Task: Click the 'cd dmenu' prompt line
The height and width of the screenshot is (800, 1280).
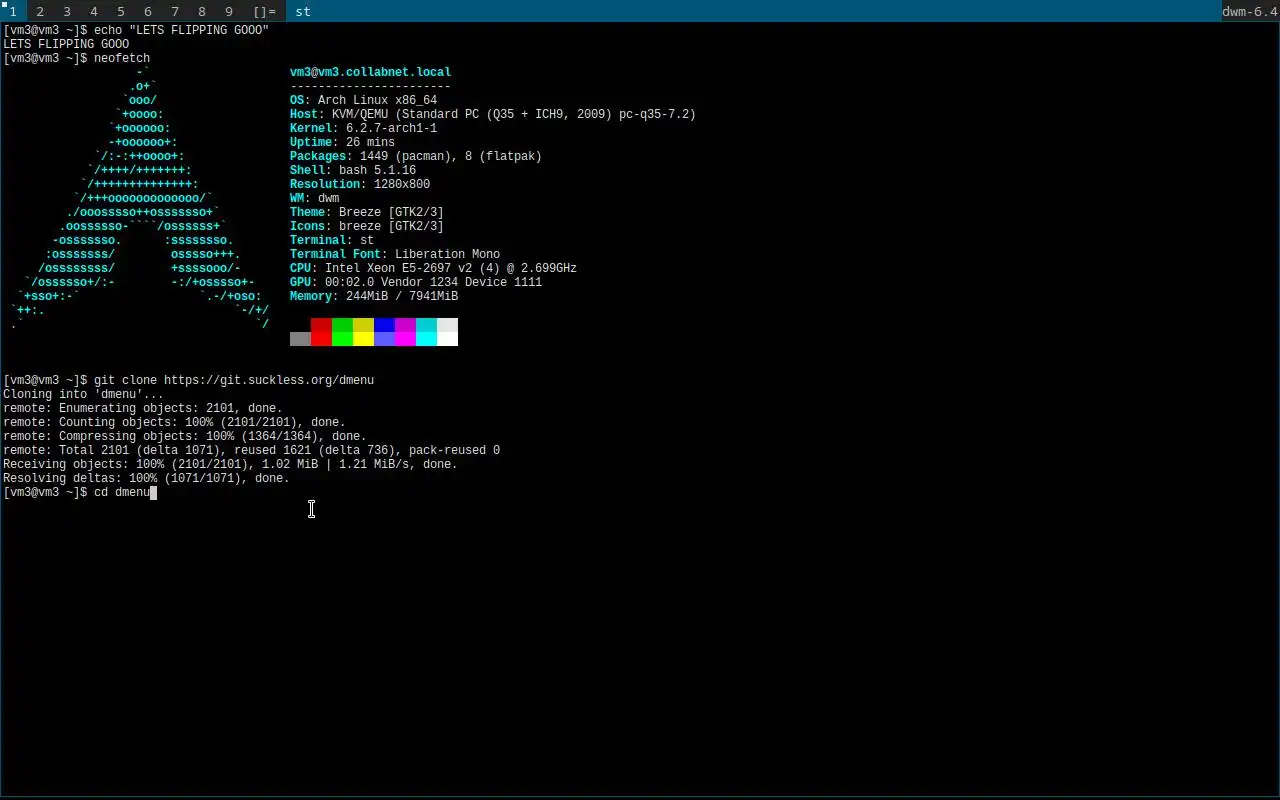Action: pos(80,492)
